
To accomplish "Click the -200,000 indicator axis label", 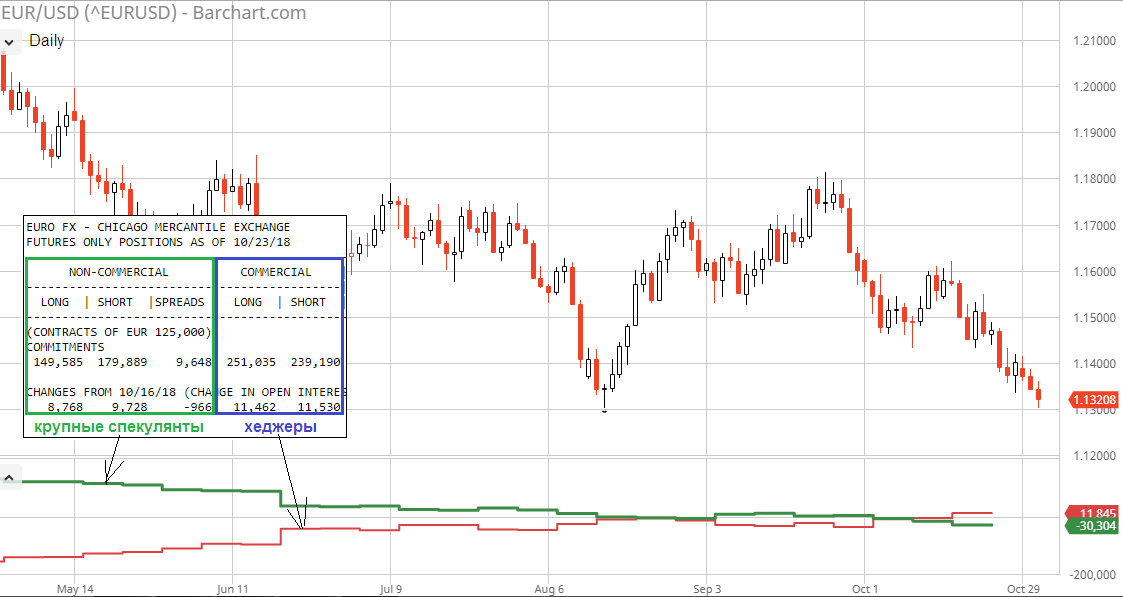I will (1094, 575).
